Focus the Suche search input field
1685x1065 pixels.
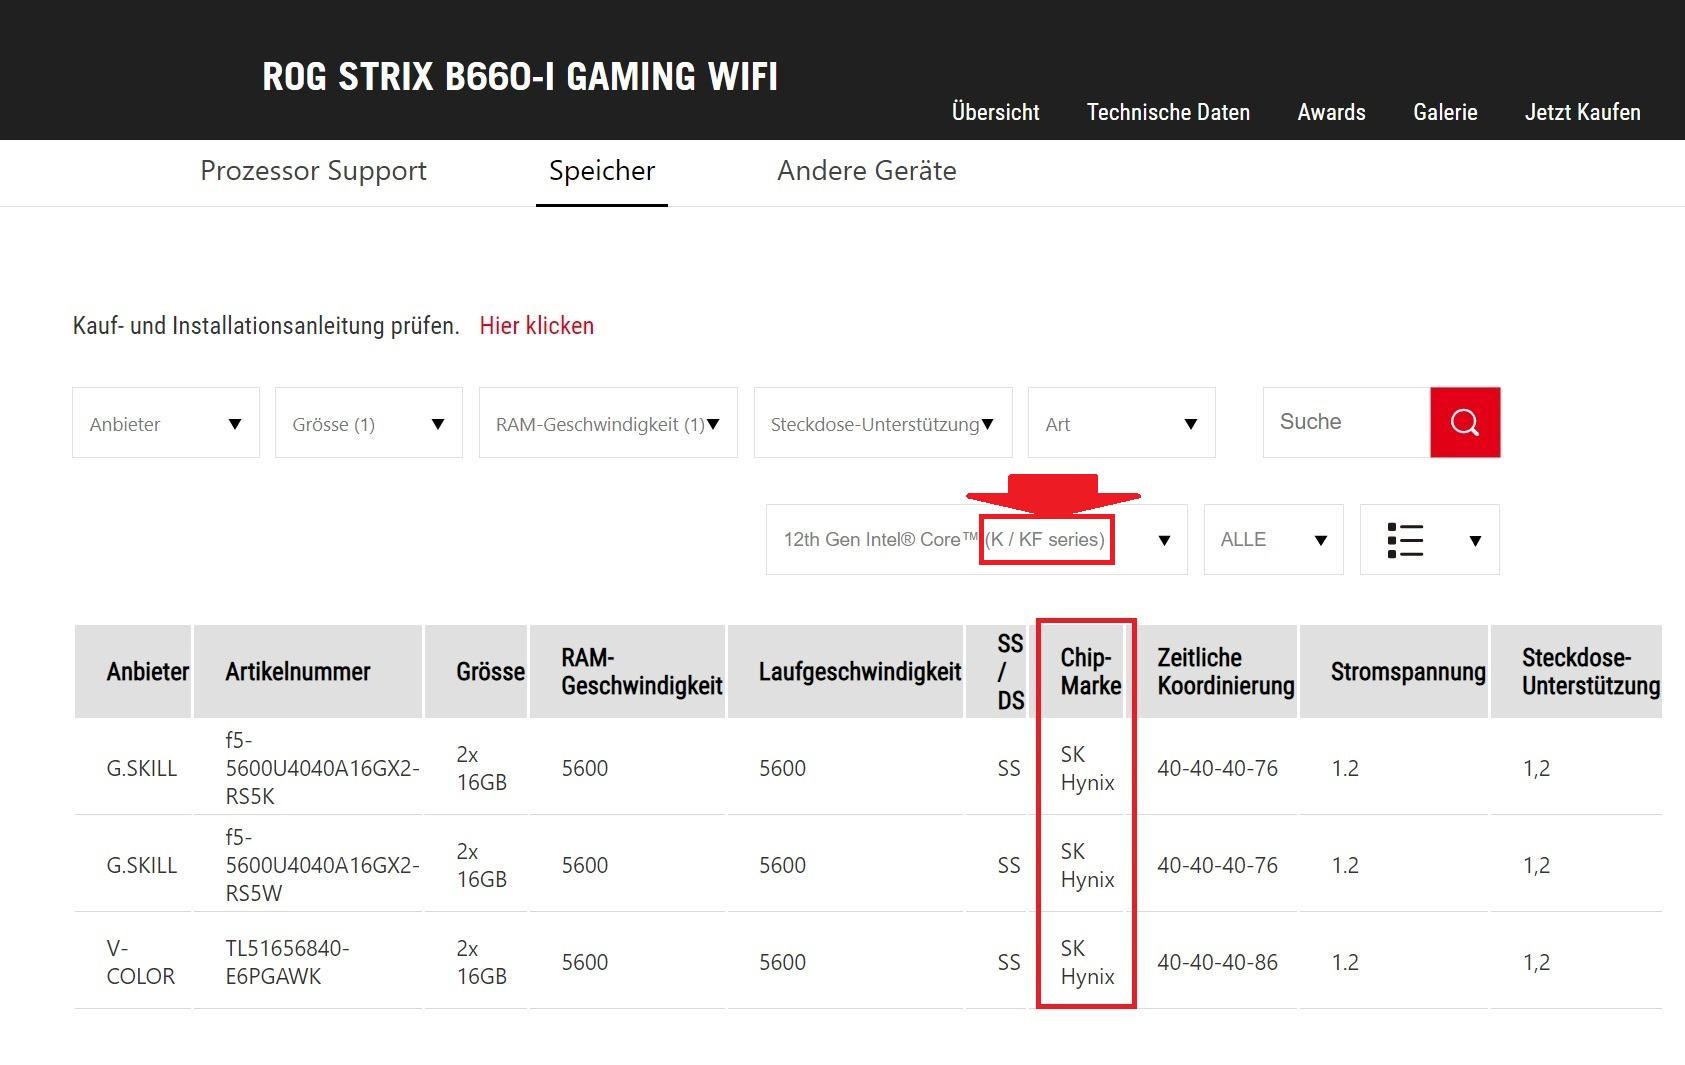(1347, 422)
